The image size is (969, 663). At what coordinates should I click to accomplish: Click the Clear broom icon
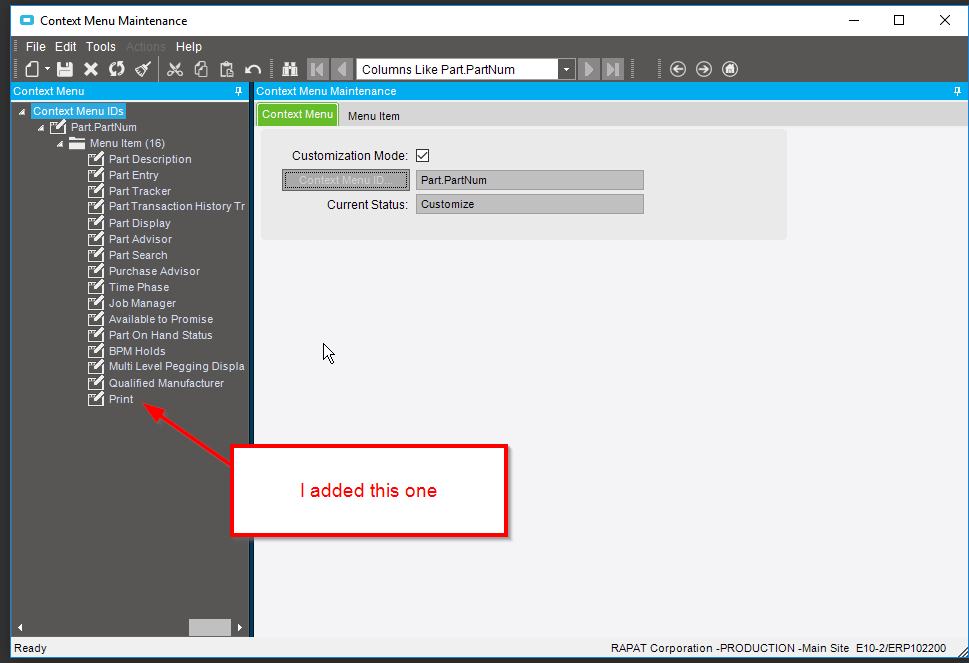pos(143,69)
